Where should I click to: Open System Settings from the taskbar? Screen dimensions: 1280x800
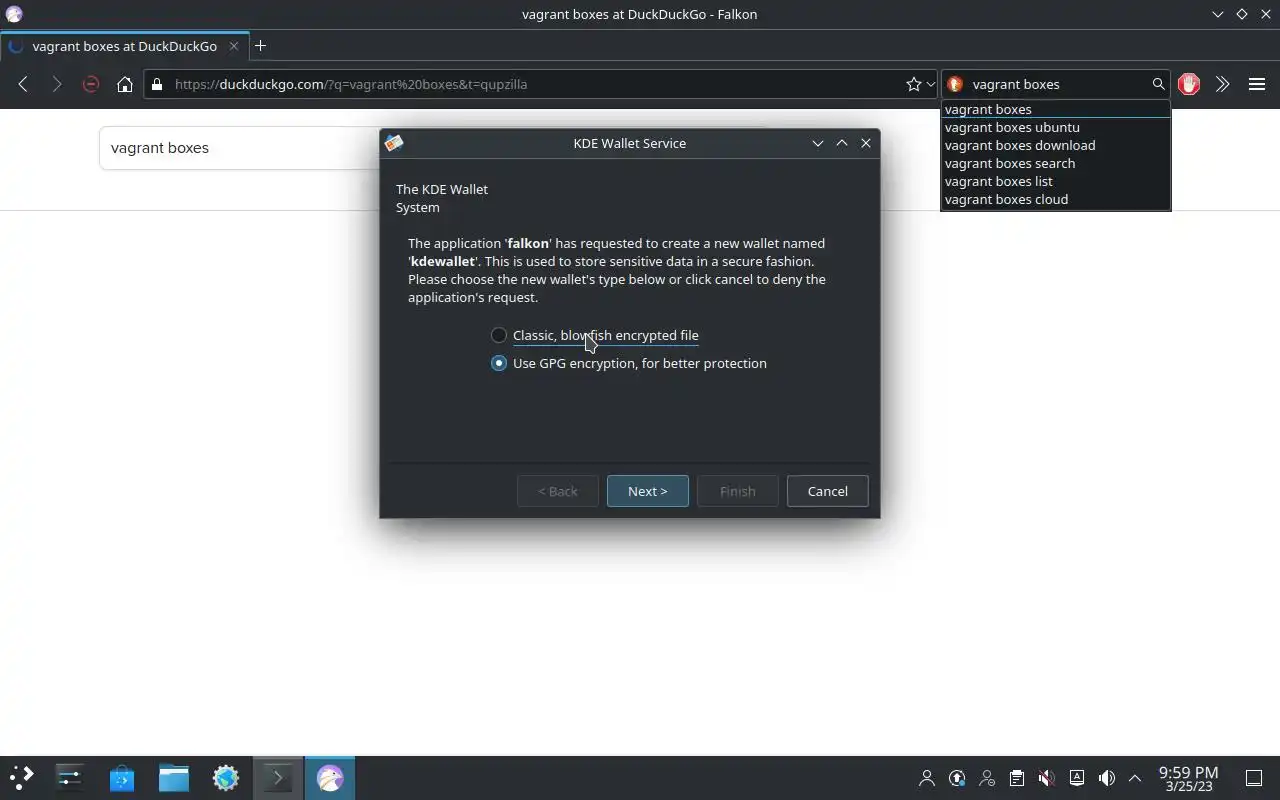70,777
